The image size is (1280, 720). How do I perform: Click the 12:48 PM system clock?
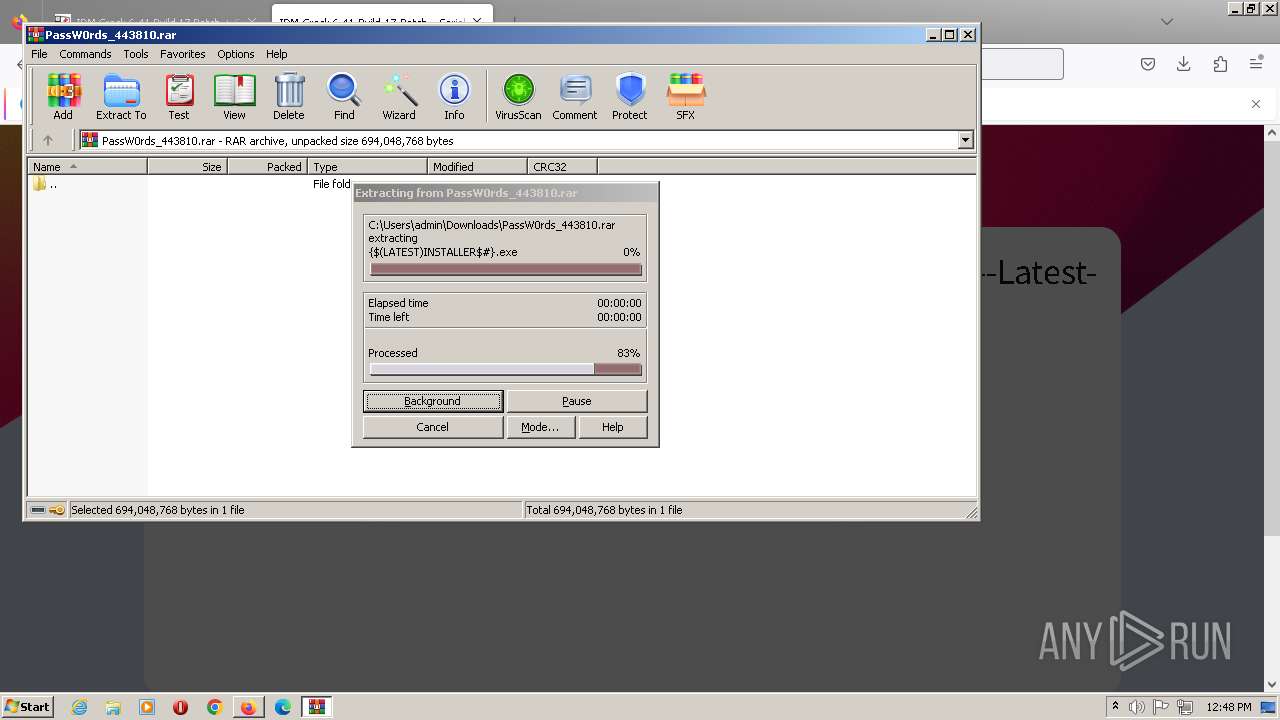coord(1229,707)
